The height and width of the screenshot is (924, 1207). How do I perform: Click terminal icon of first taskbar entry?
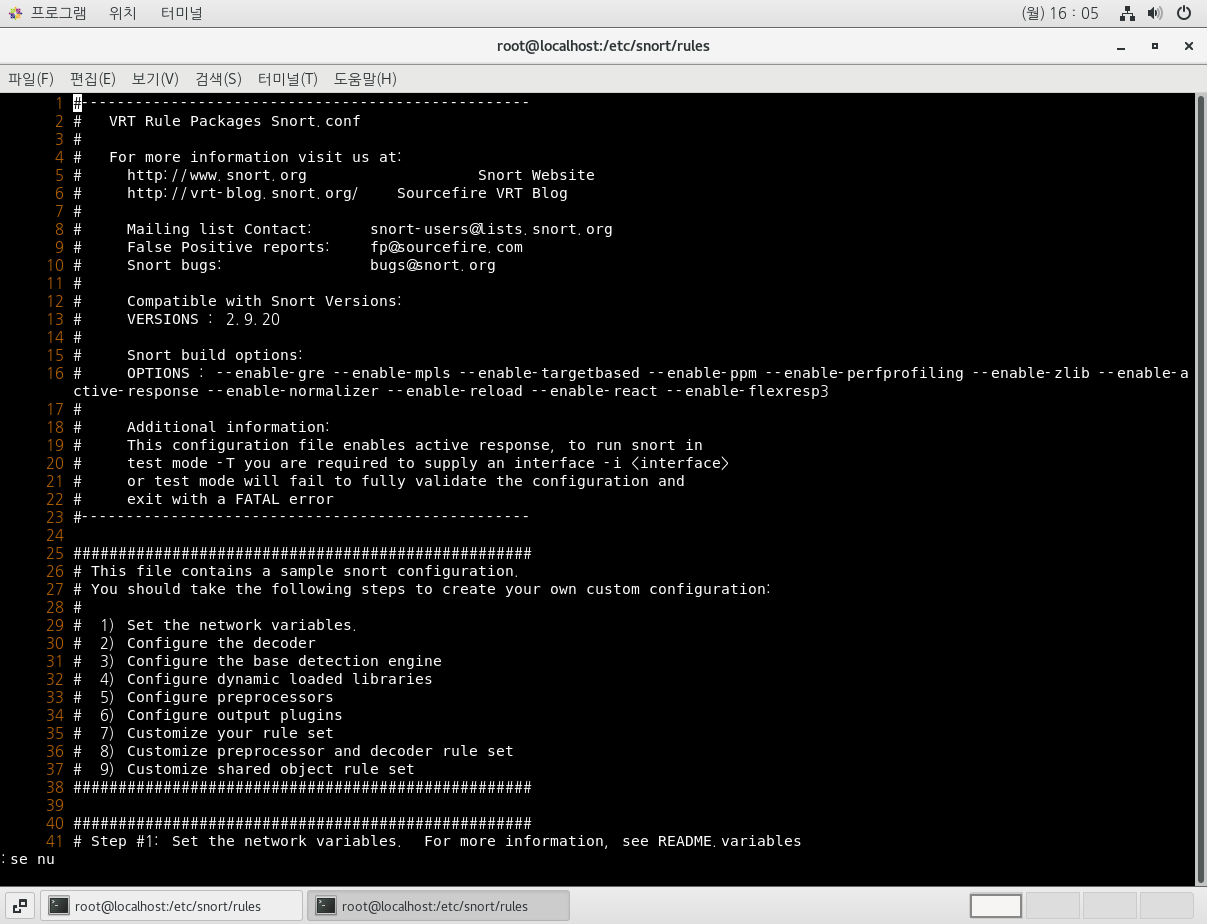point(60,906)
